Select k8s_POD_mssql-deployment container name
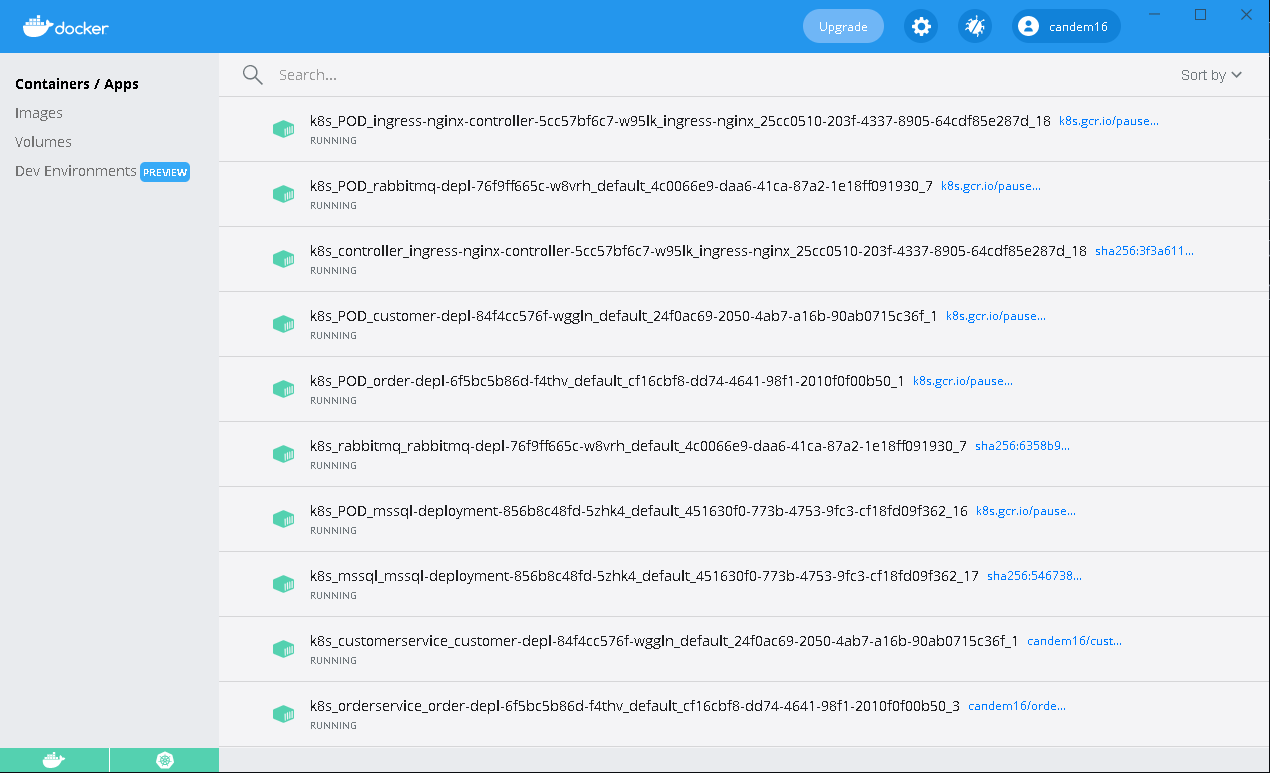Screen dimensions: 1270x773 point(639,511)
